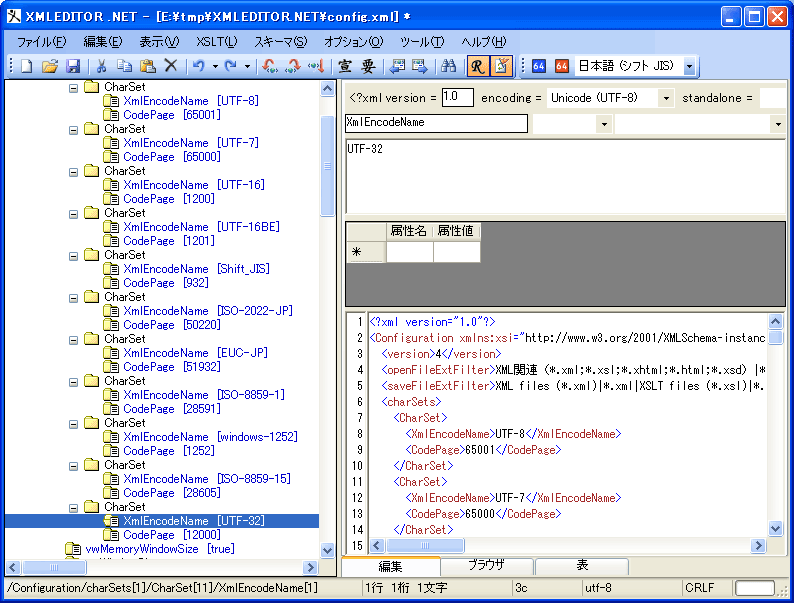Screen dimensions: 794x603
Task: Open the 編集(E) menu
Action: coord(103,42)
